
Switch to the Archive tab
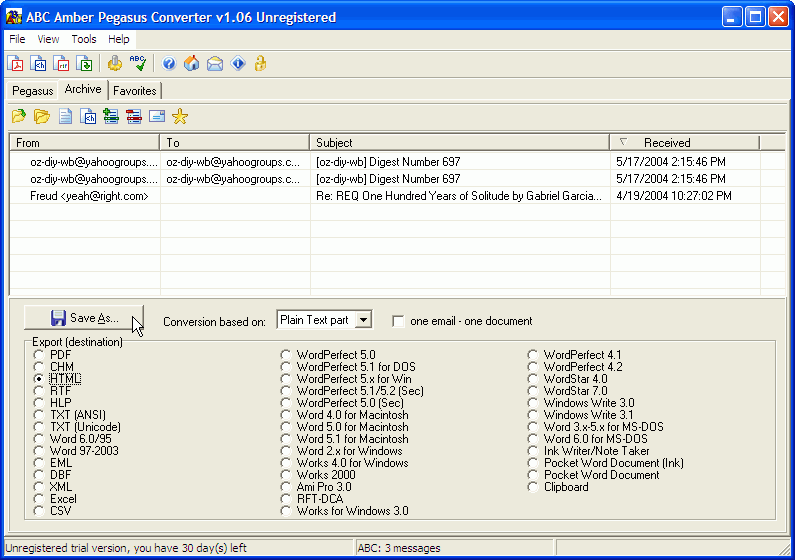coord(83,89)
